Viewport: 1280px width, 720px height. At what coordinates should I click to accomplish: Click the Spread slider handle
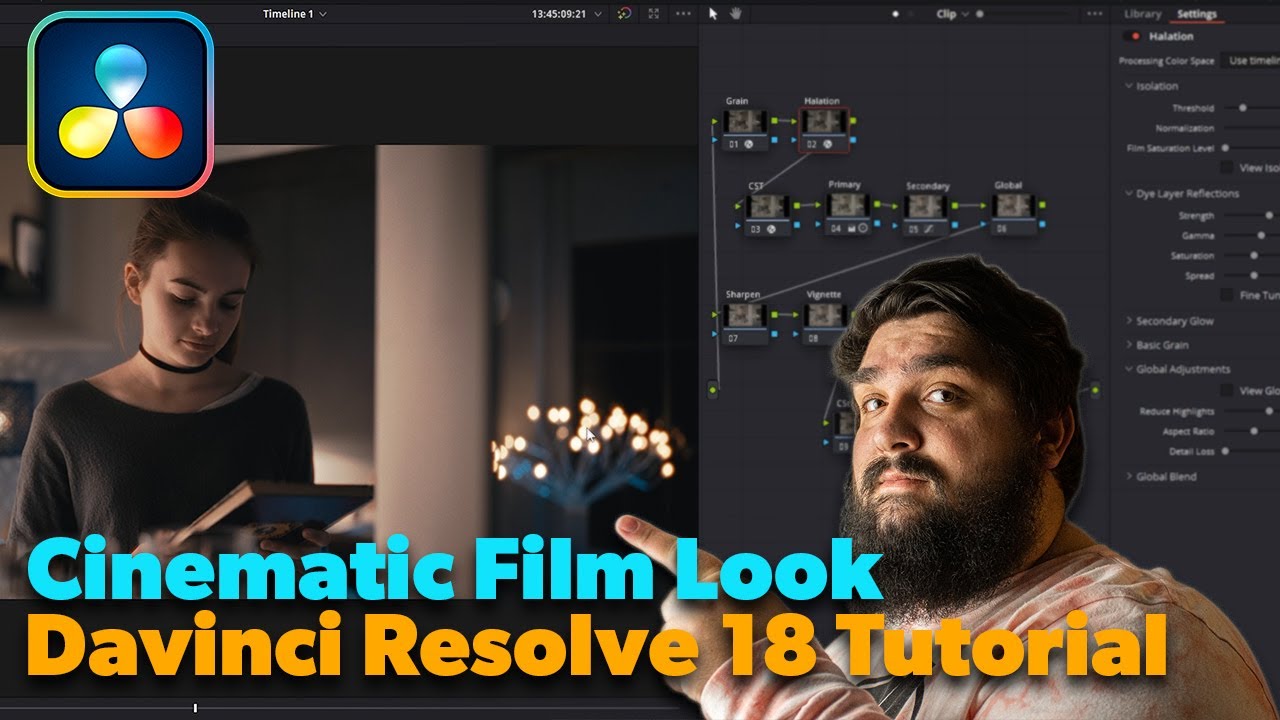coord(1254,276)
